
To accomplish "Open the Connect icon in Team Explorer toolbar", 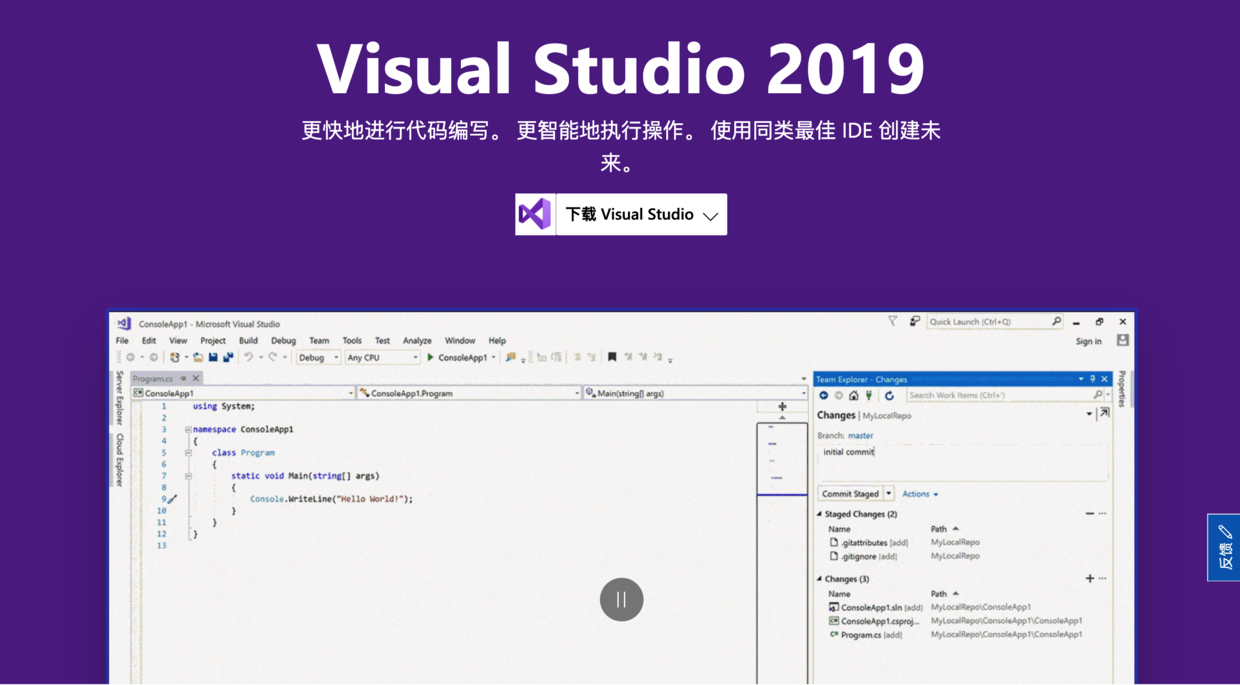I will coord(868,396).
